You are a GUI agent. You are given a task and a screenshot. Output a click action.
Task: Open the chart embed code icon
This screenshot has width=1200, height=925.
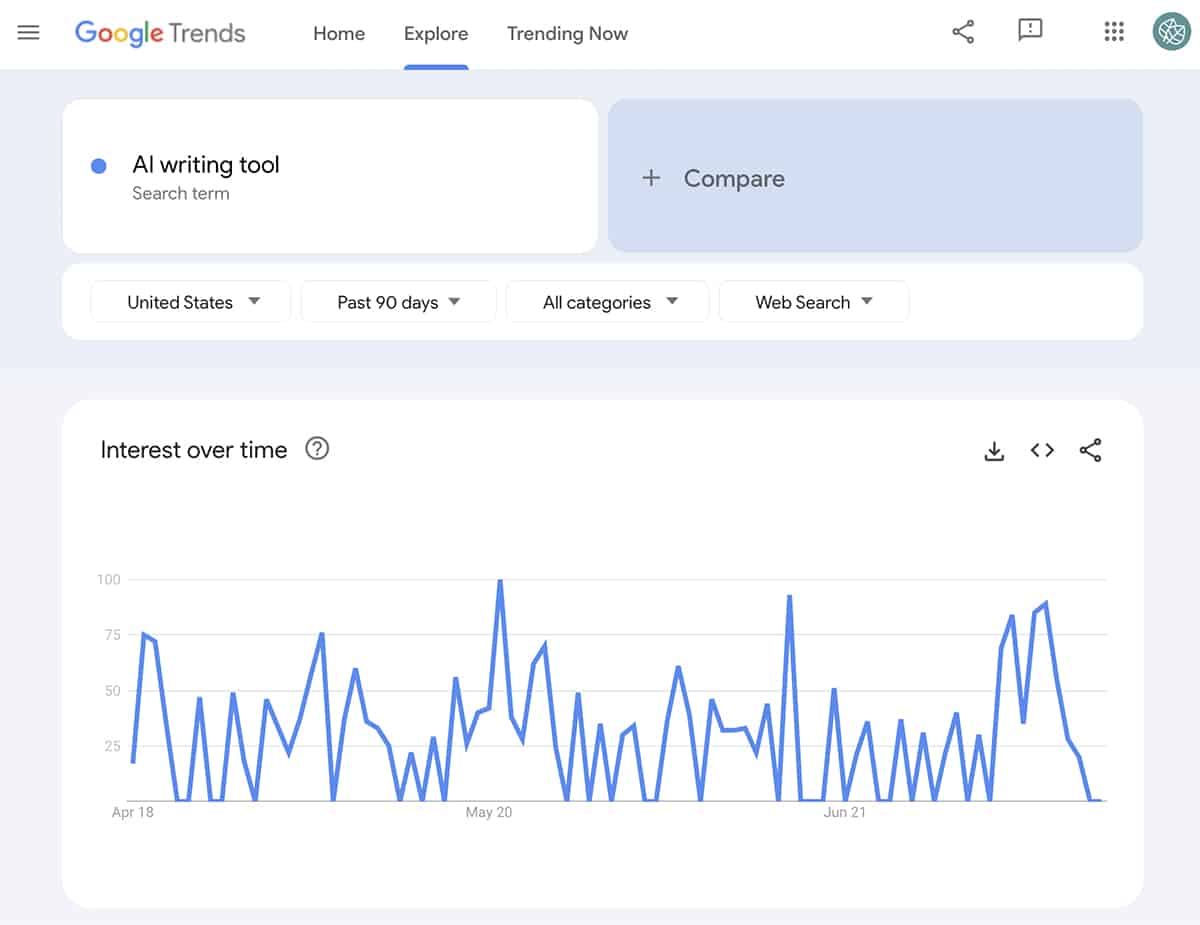1042,451
